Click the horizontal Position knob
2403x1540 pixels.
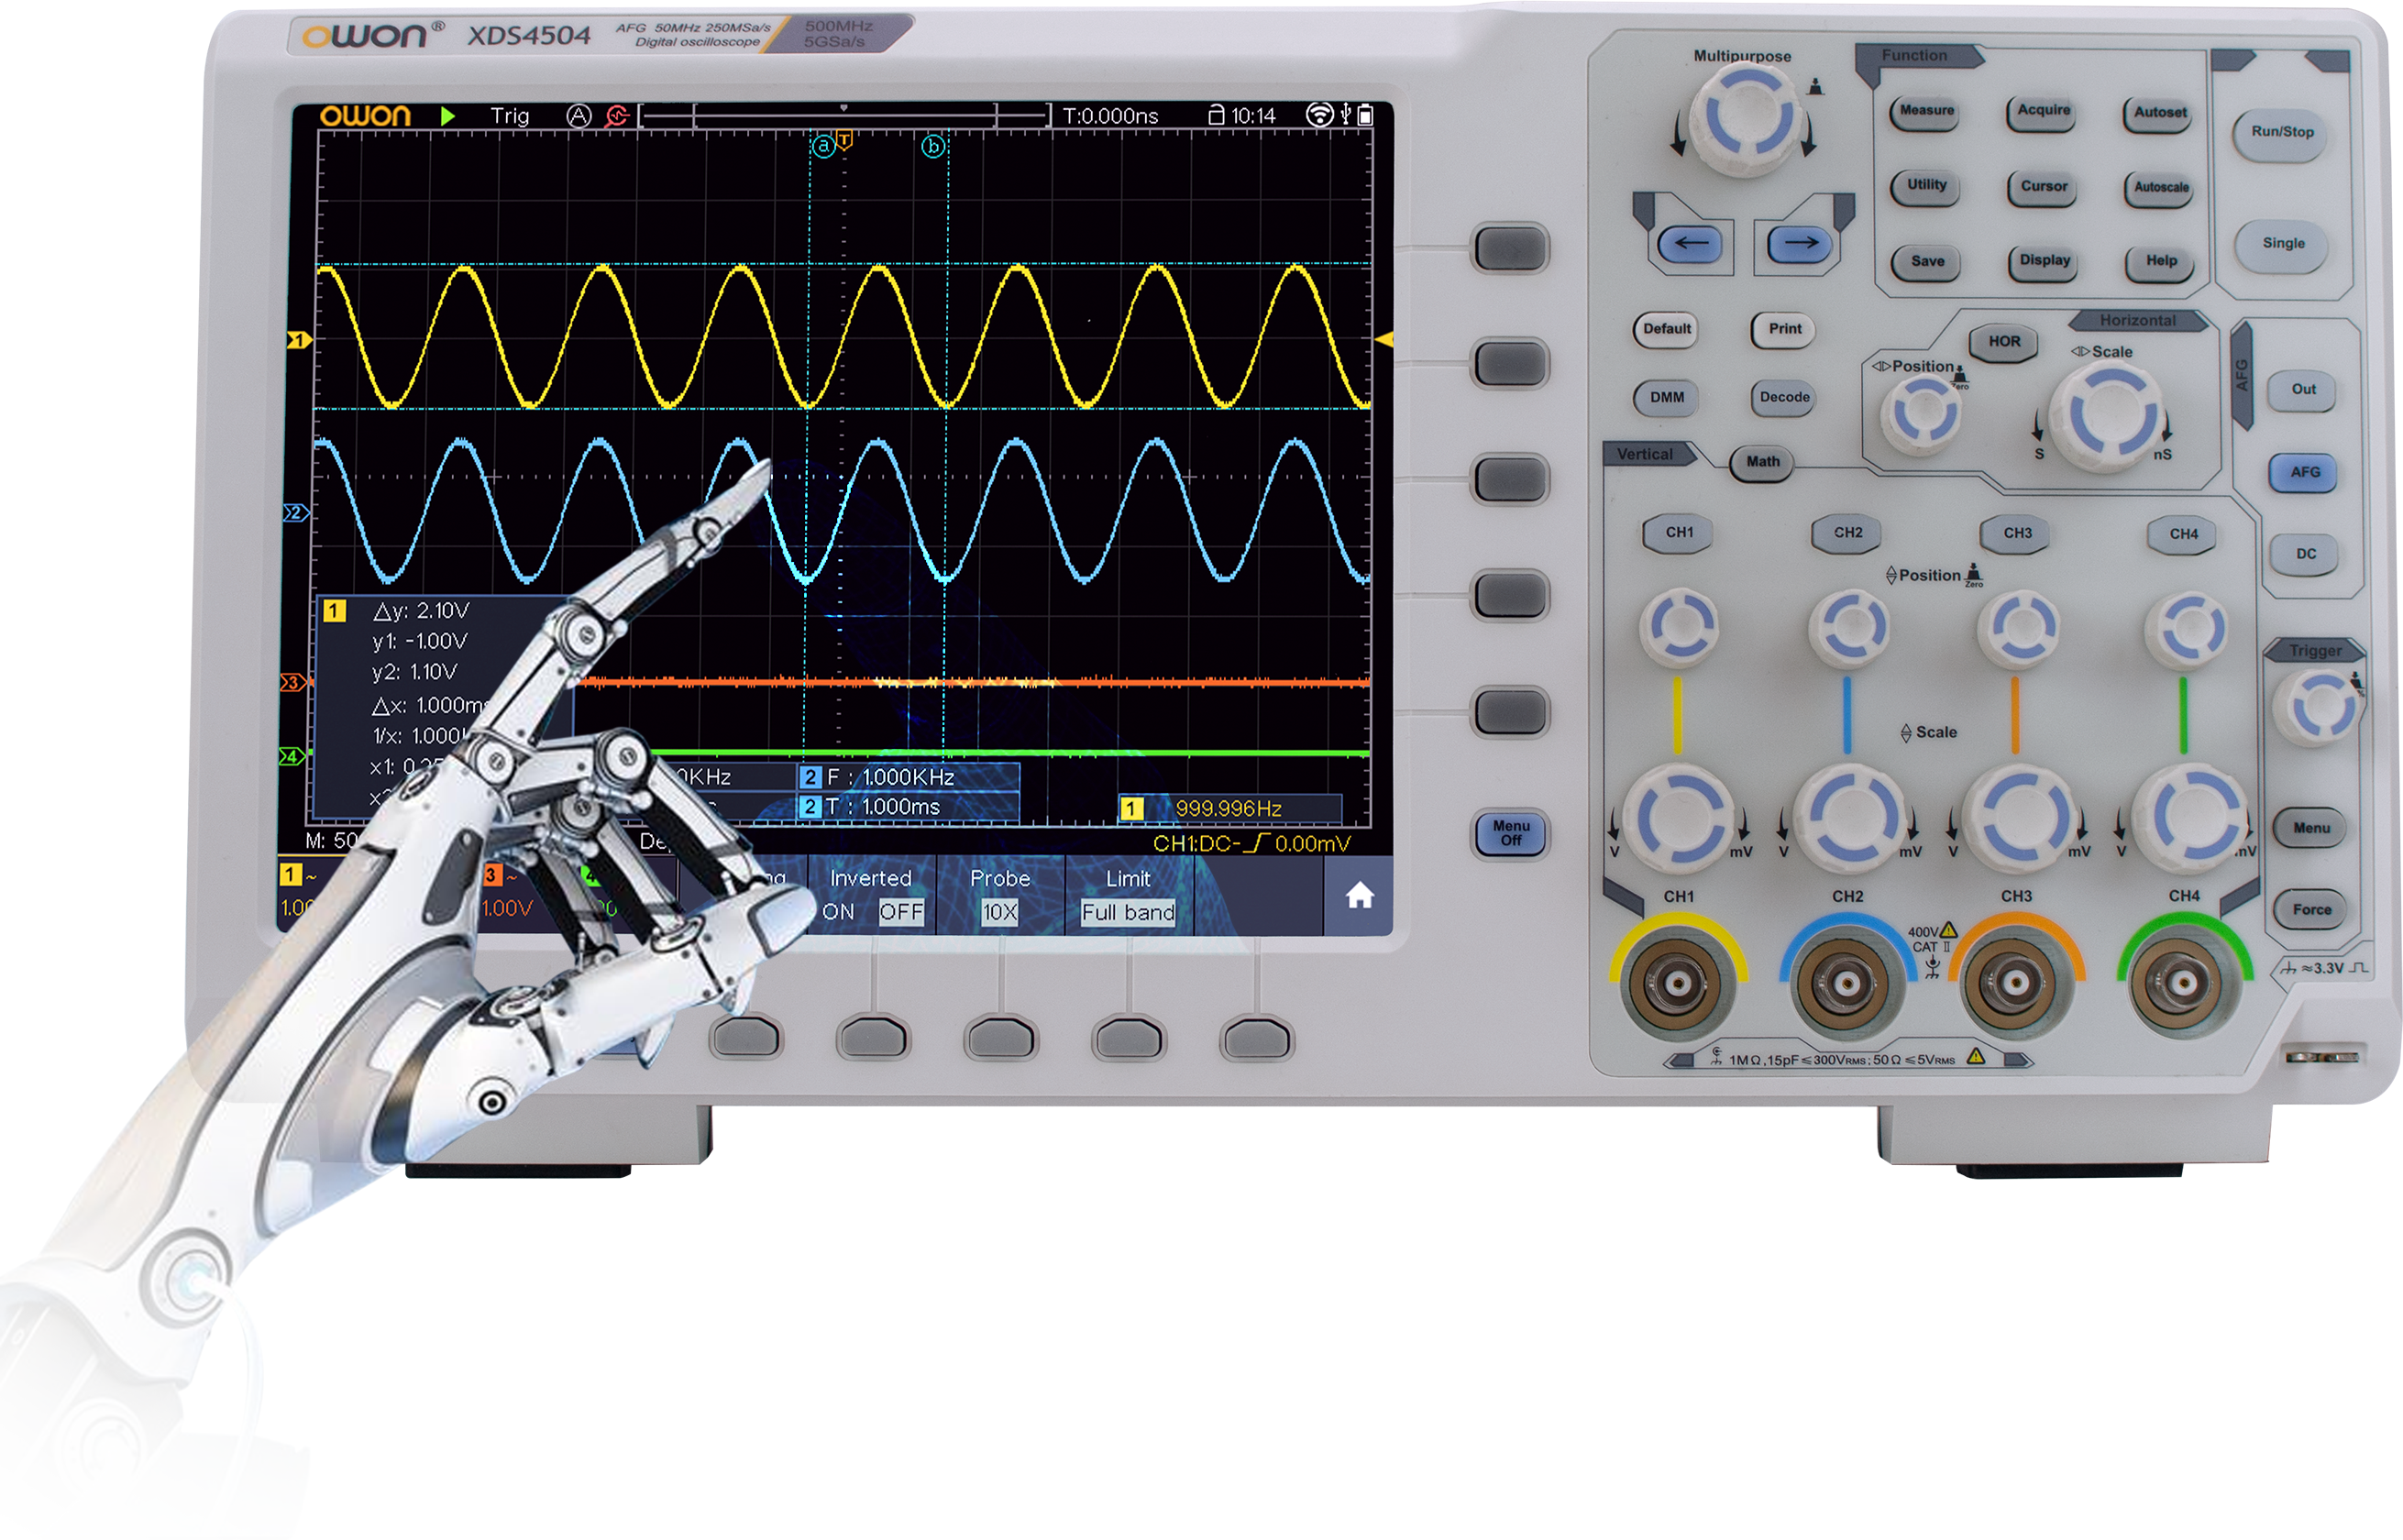(1921, 413)
